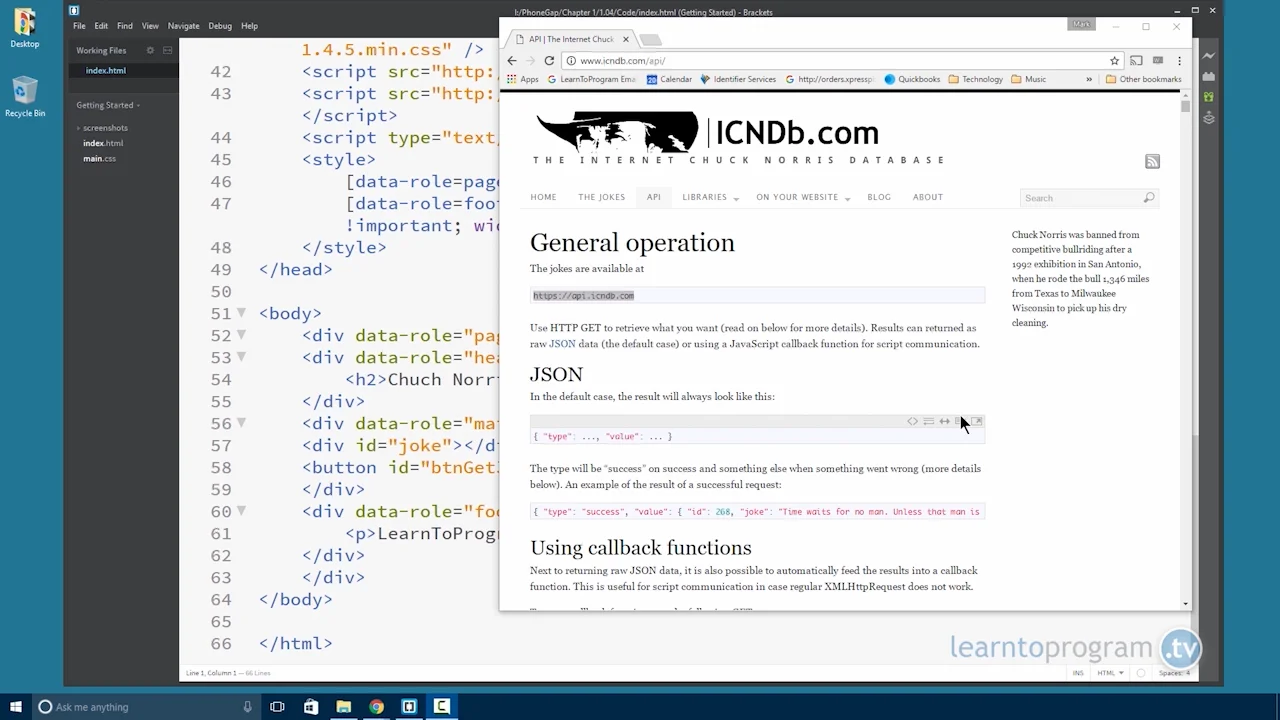Go to The Jokes nav item

(x=601, y=197)
